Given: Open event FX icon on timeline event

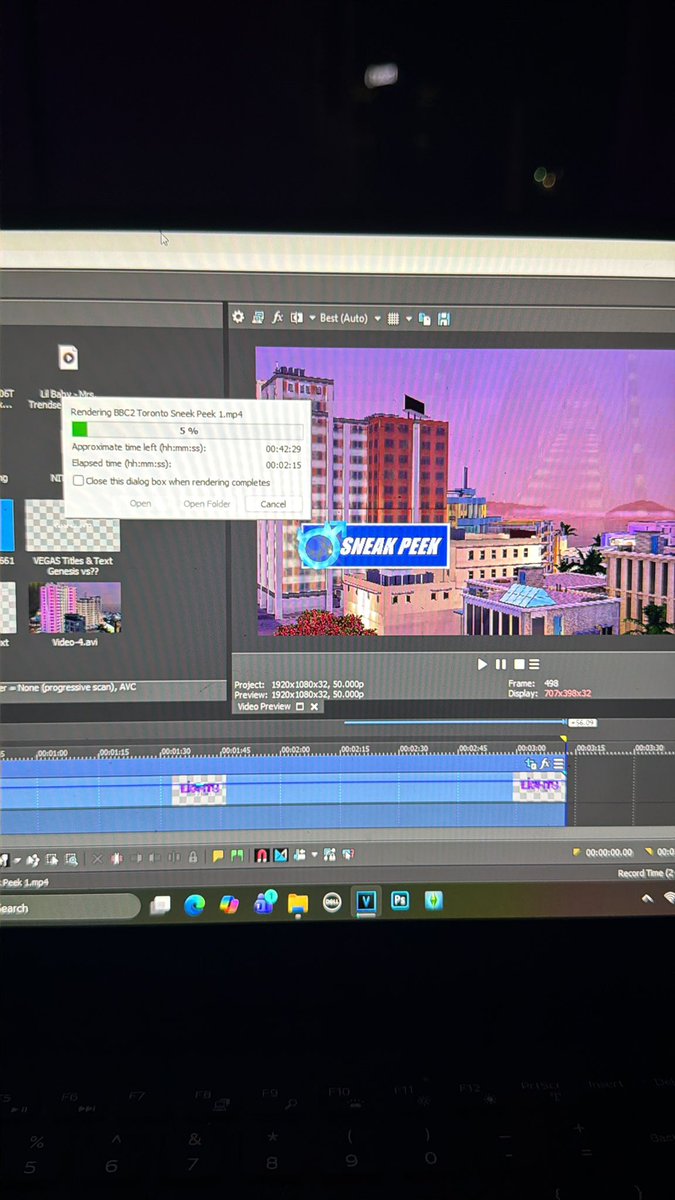Looking at the screenshot, I should [546, 763].
